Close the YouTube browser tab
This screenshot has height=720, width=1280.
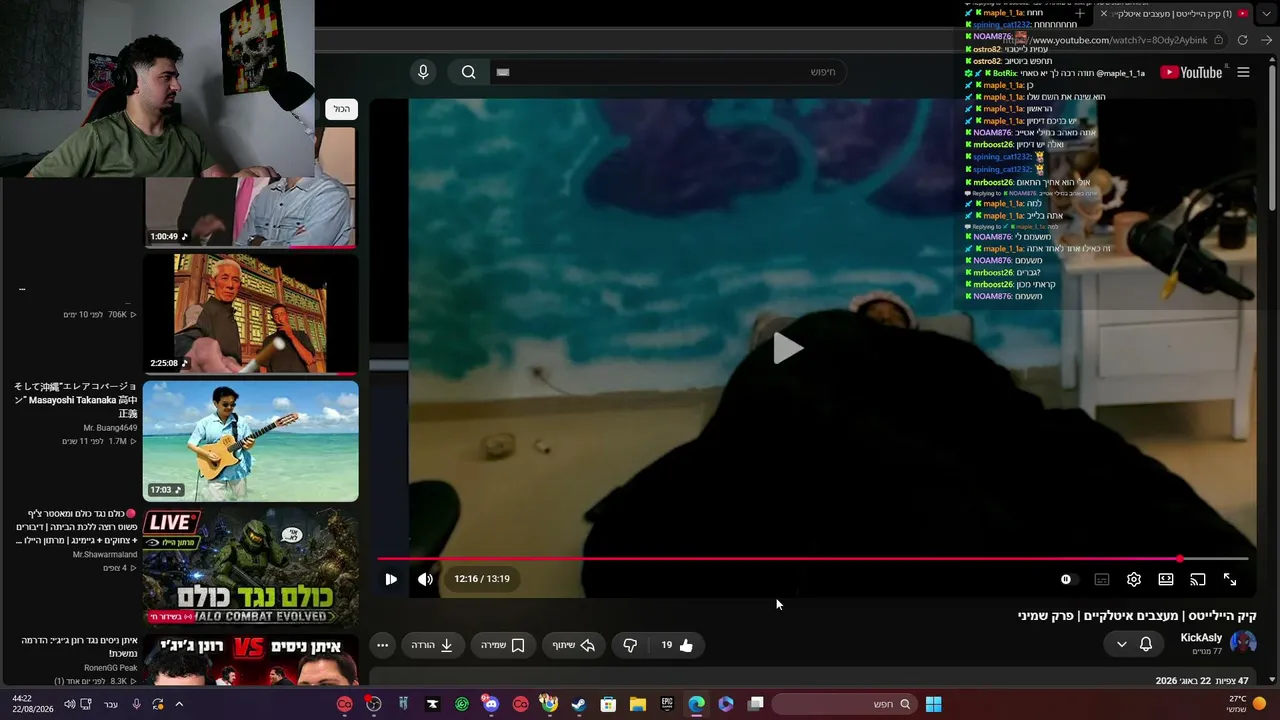pos(1104,14)
